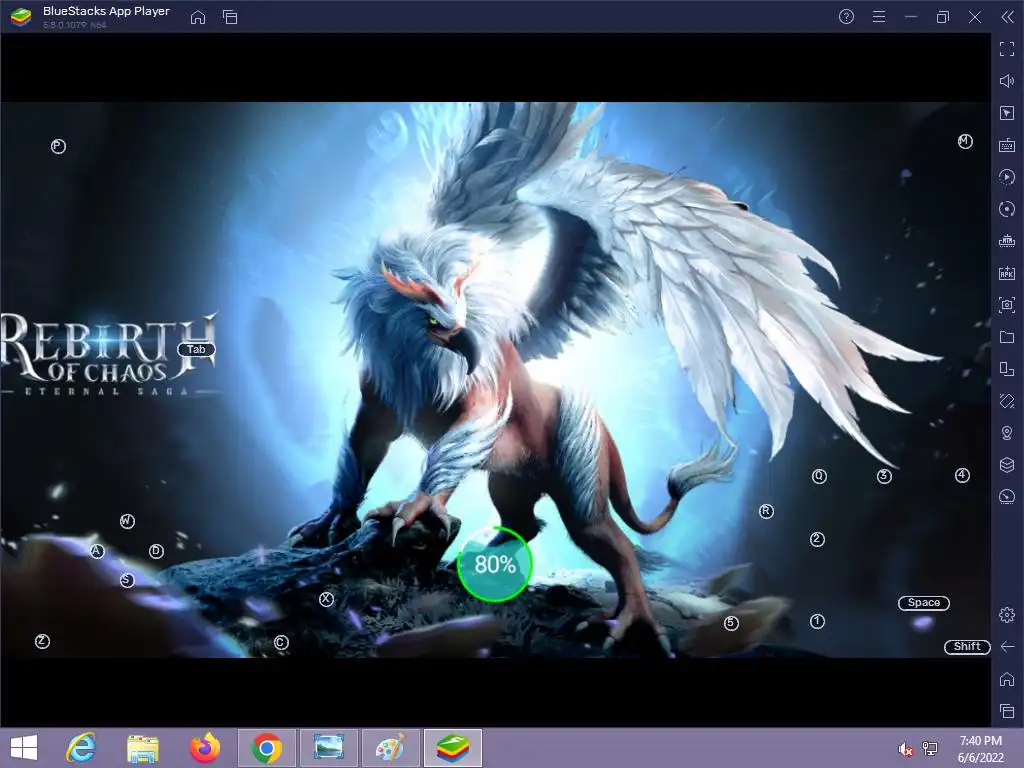Click the number 5 skill key overlay
This screenshot has height=768, width=1024.
tap(731, 624)
